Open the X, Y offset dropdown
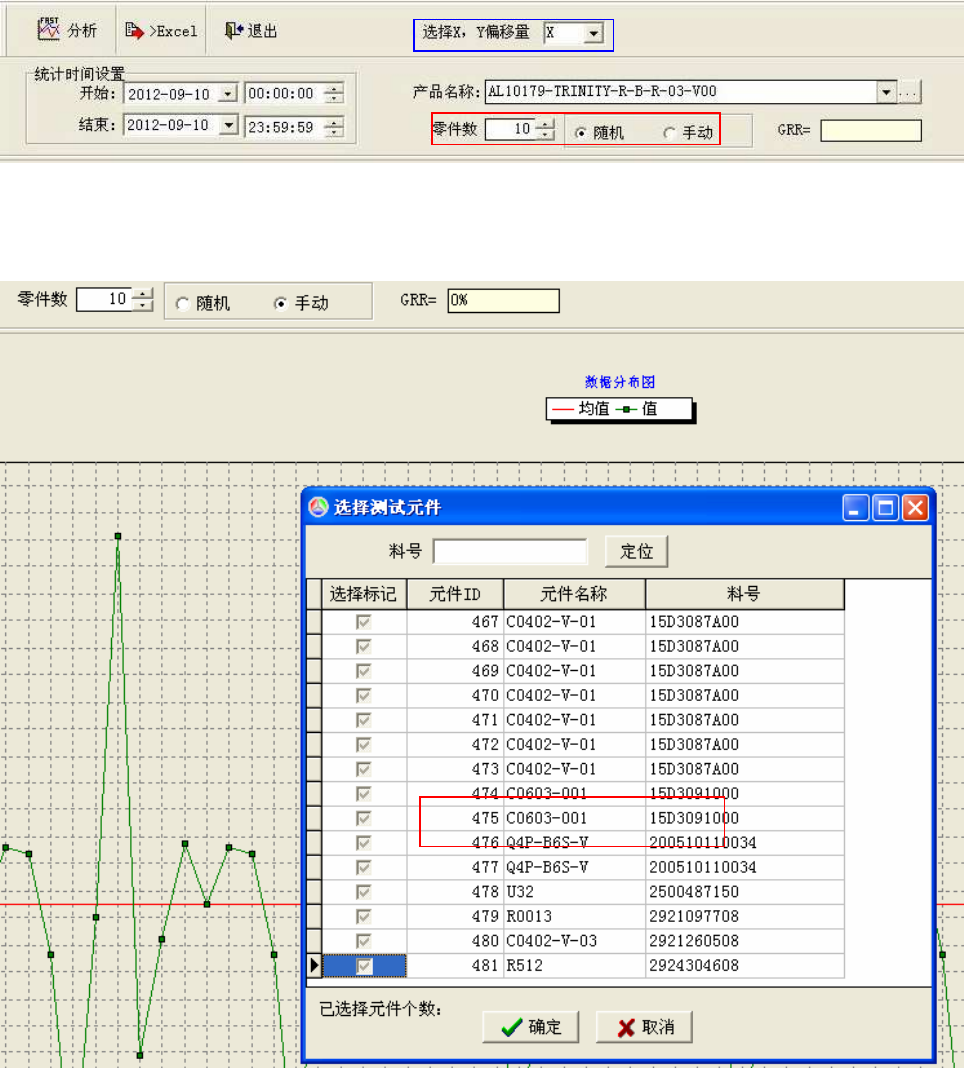This screenshot has height=1068, width=964. [x=594, y=34]
